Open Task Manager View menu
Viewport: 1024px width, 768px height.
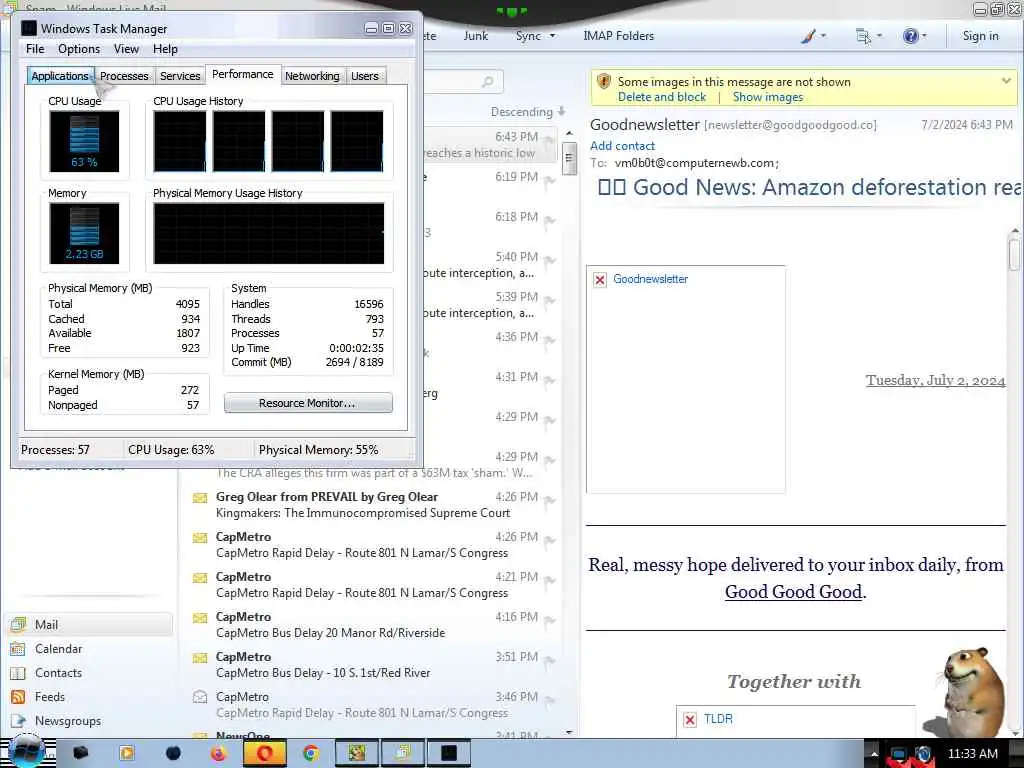tap(126, 49)
